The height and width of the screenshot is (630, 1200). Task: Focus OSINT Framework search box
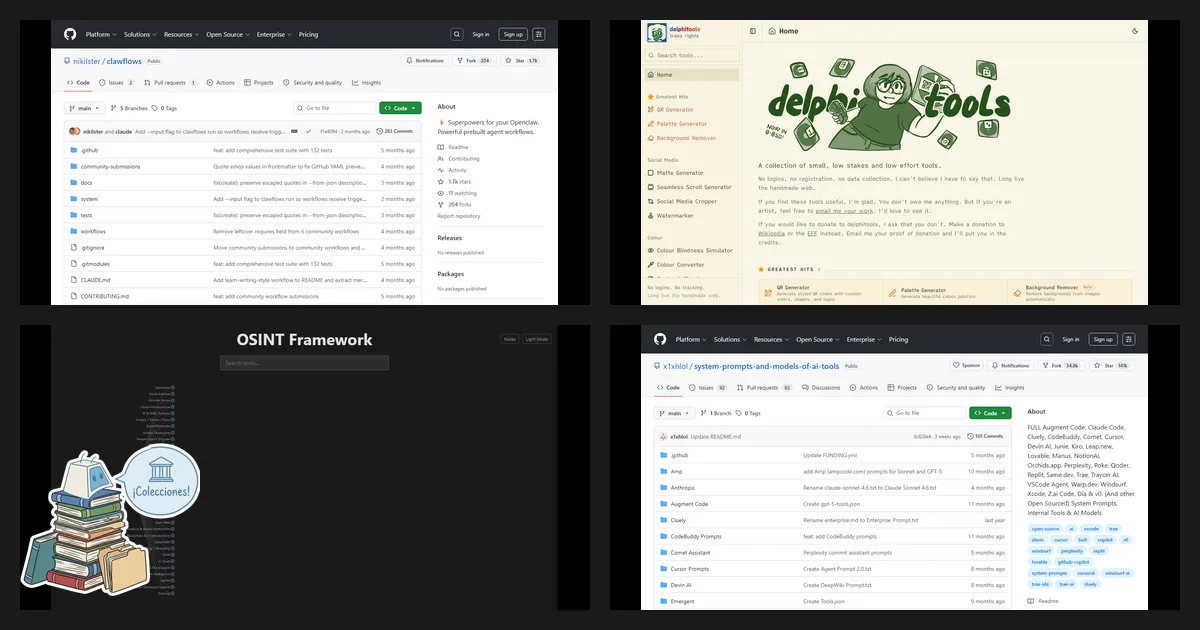pyautogui.click(x=304, y=363)
